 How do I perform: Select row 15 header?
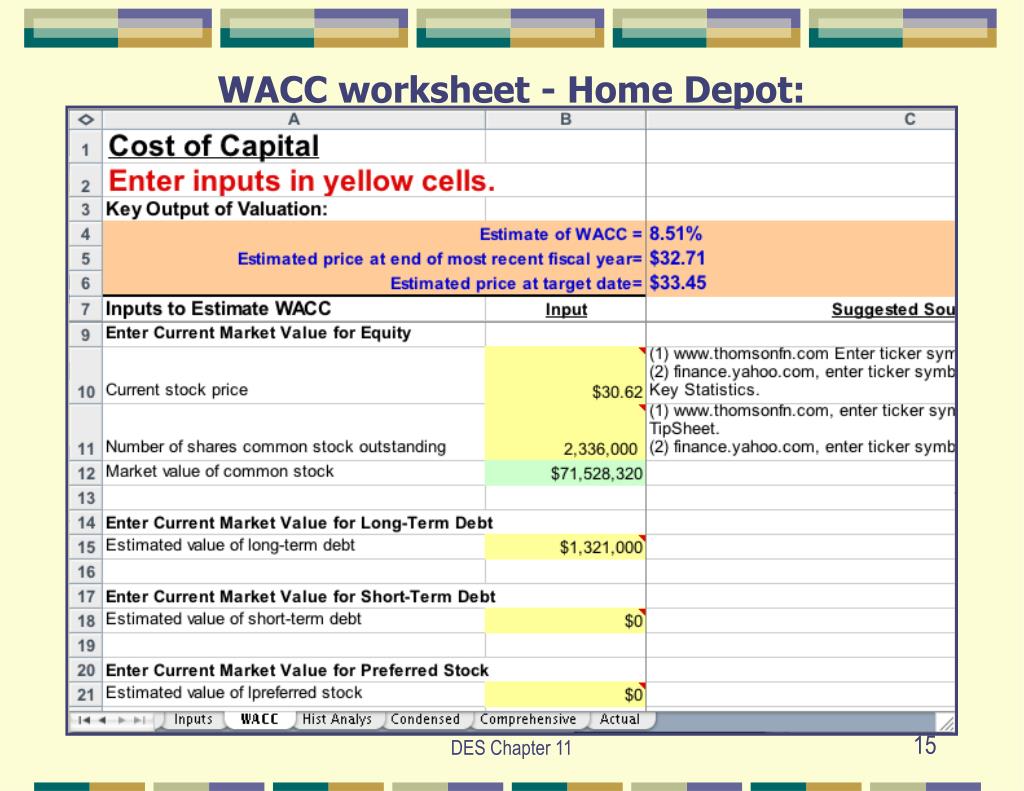tap(86, 547)
